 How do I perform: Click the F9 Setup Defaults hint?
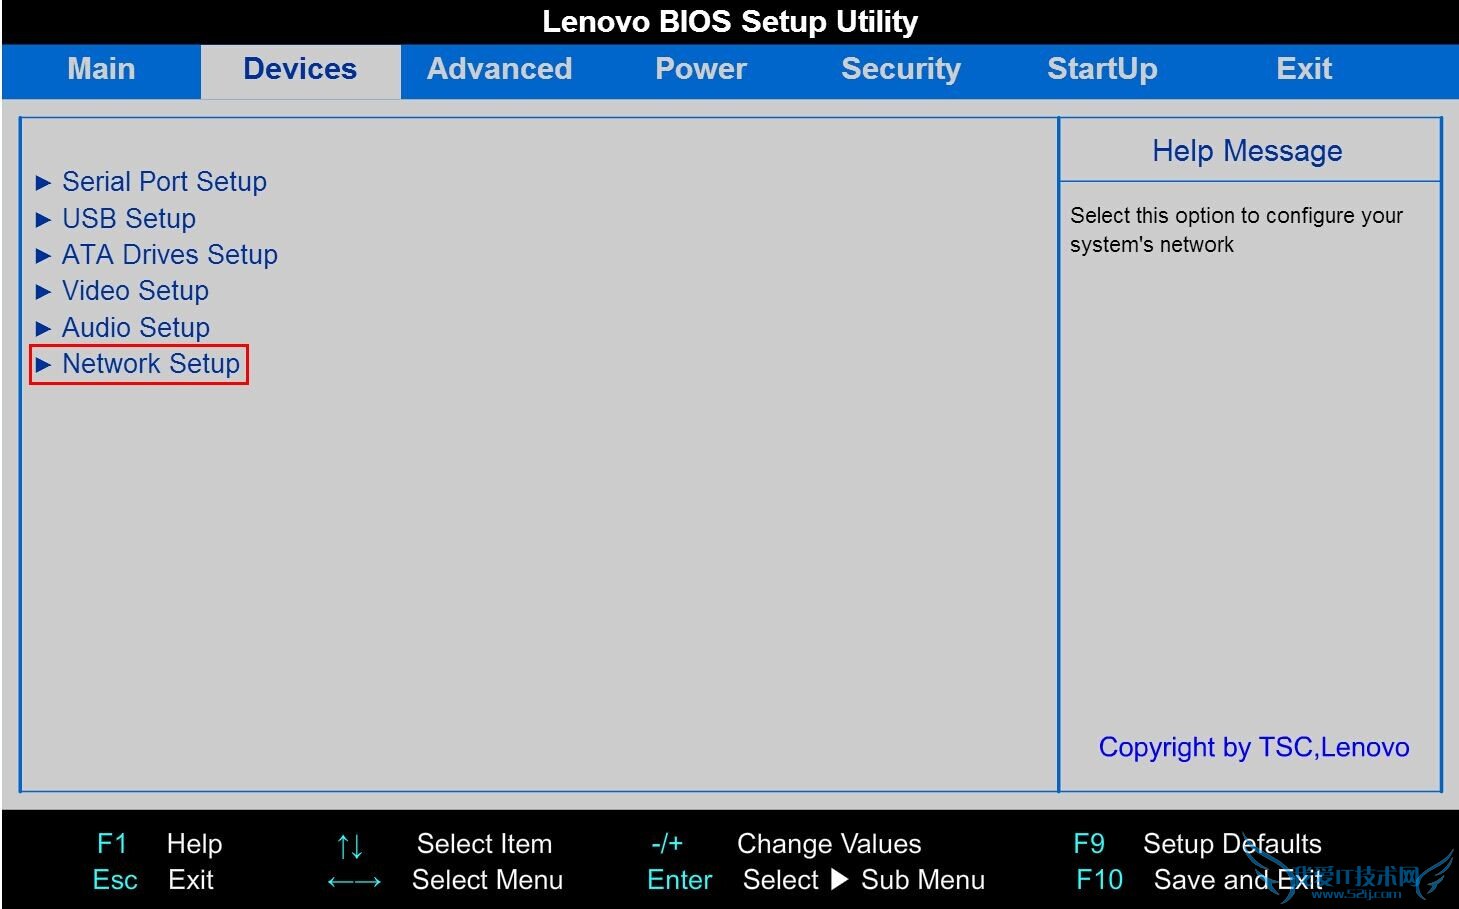pos(1197,844)
